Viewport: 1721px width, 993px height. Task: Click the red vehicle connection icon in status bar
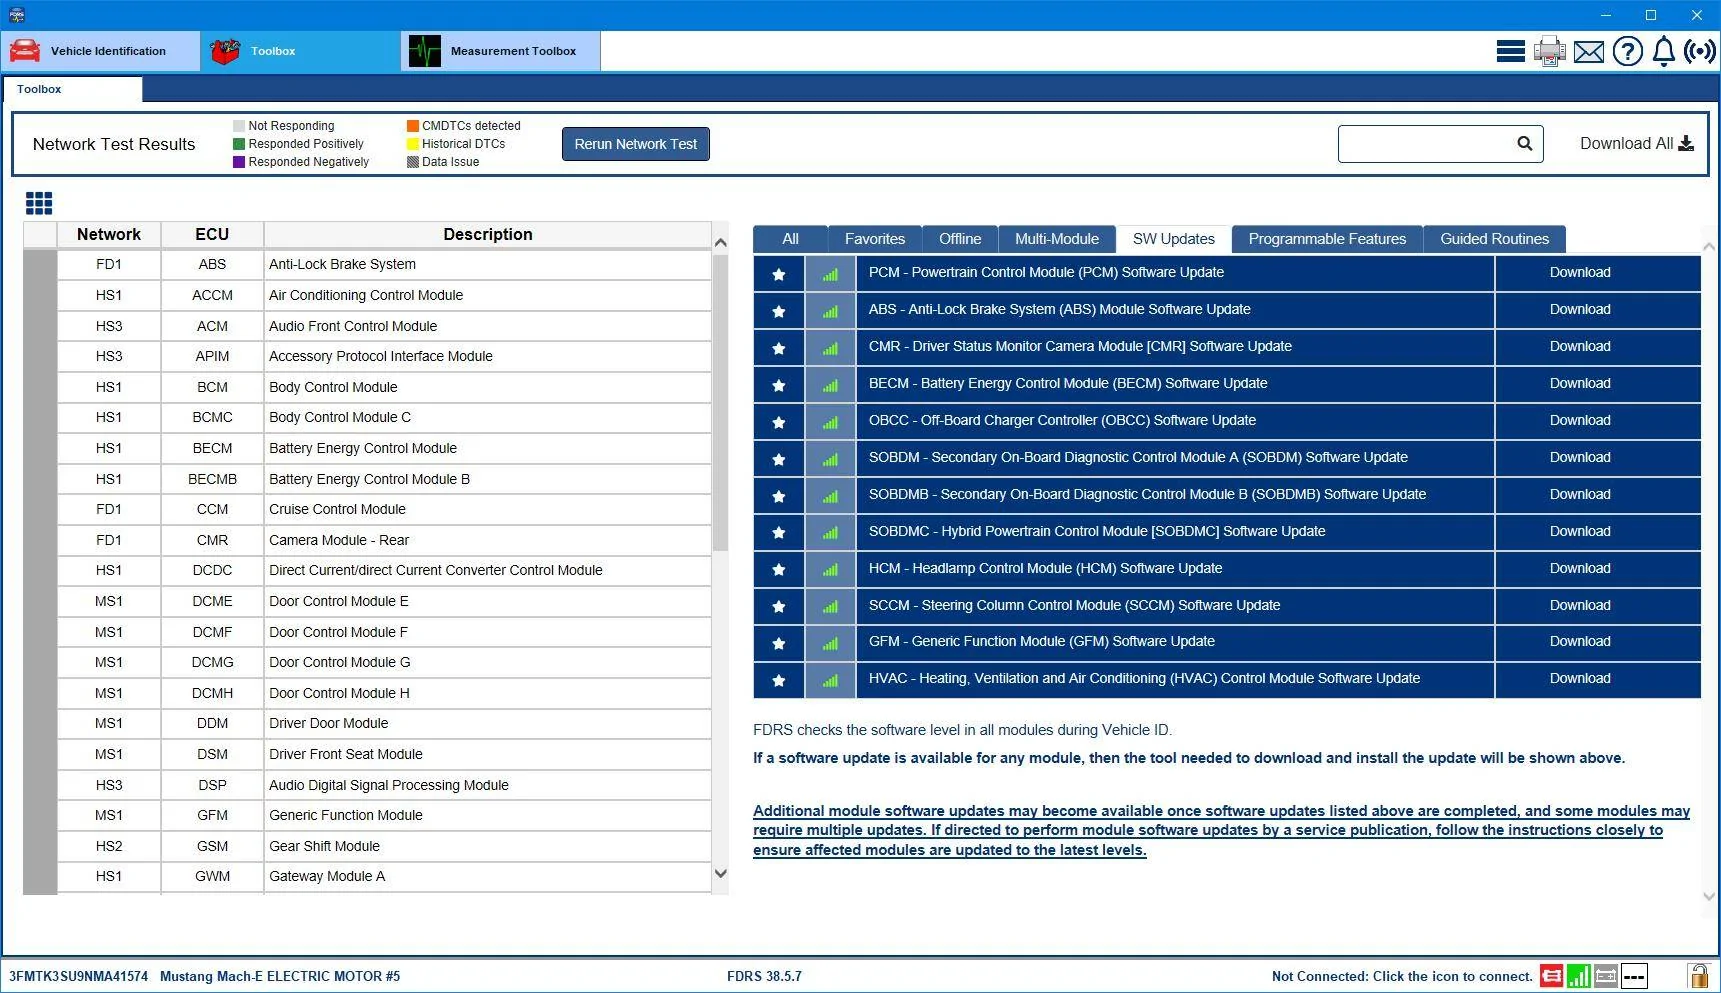click(x=1551, y=976)
